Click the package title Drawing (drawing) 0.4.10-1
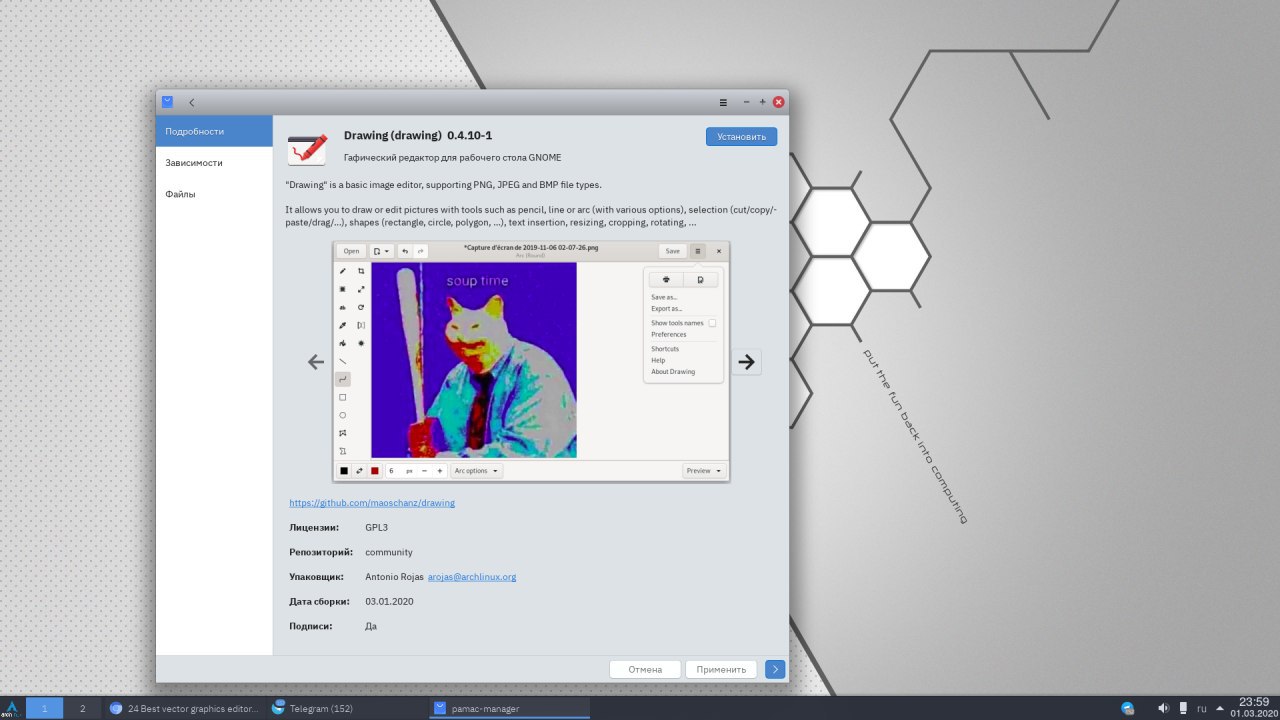The width and height of the screenshot is (1280, 720). 418,135
